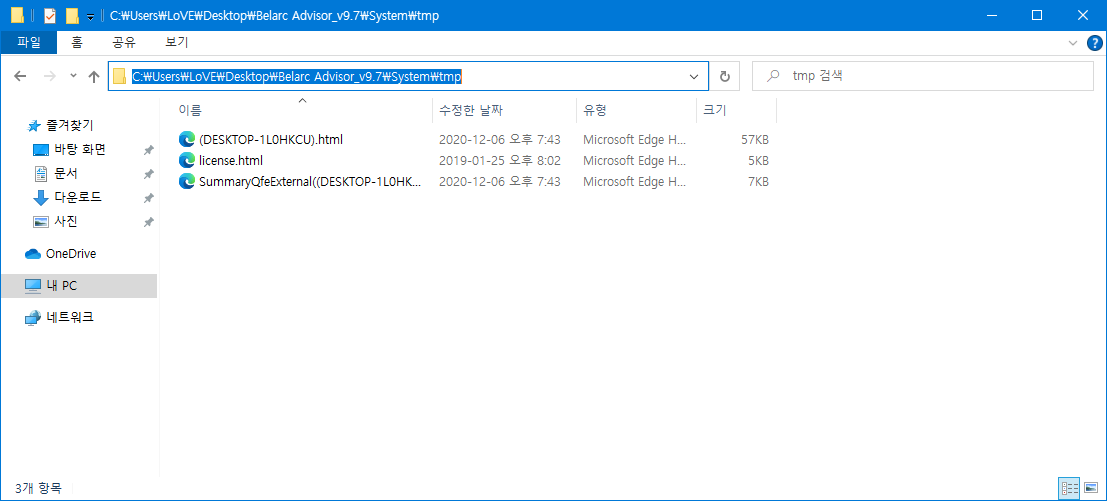Screen dimensions: 1107x501
Task: Click the folder icon in title bar
Action: click(17, 16)
